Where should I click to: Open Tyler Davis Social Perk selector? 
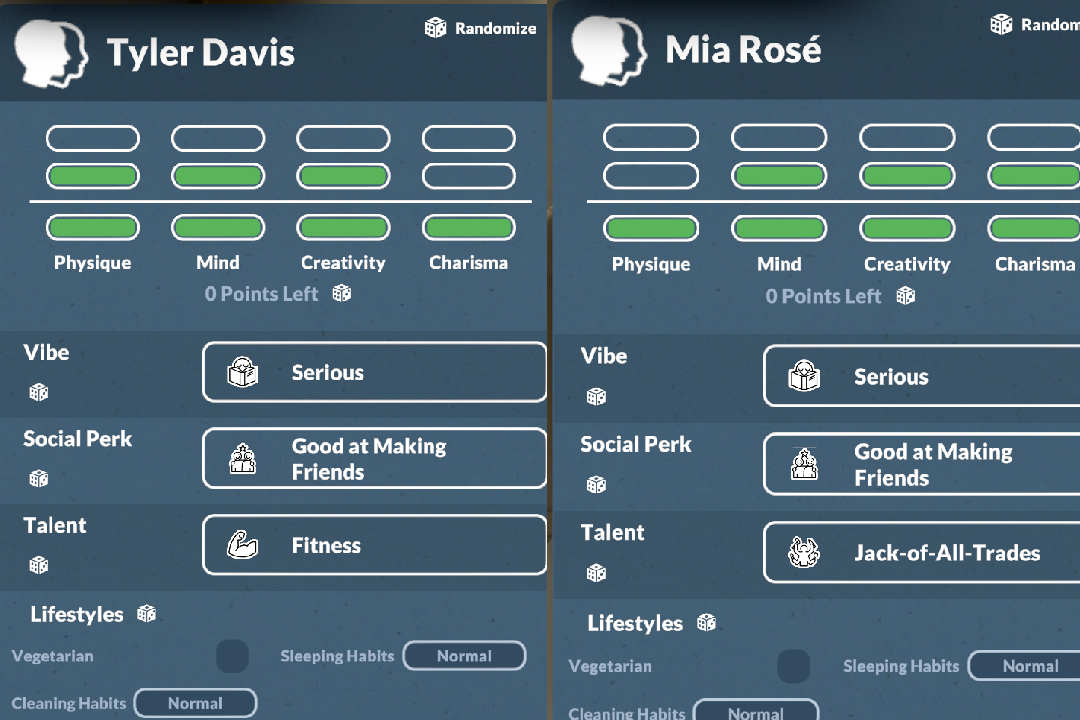[x=375, y=459]
